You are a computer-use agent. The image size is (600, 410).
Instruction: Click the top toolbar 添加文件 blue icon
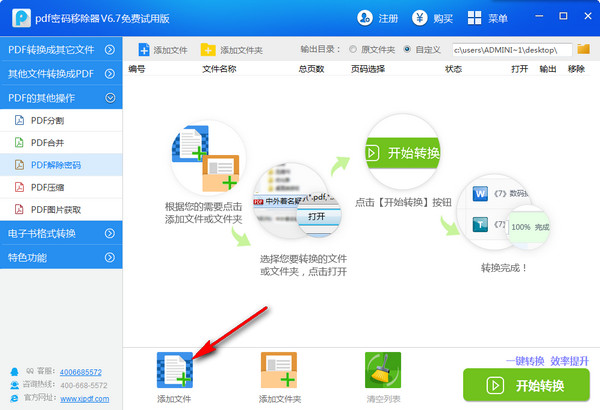pos(144,50)
